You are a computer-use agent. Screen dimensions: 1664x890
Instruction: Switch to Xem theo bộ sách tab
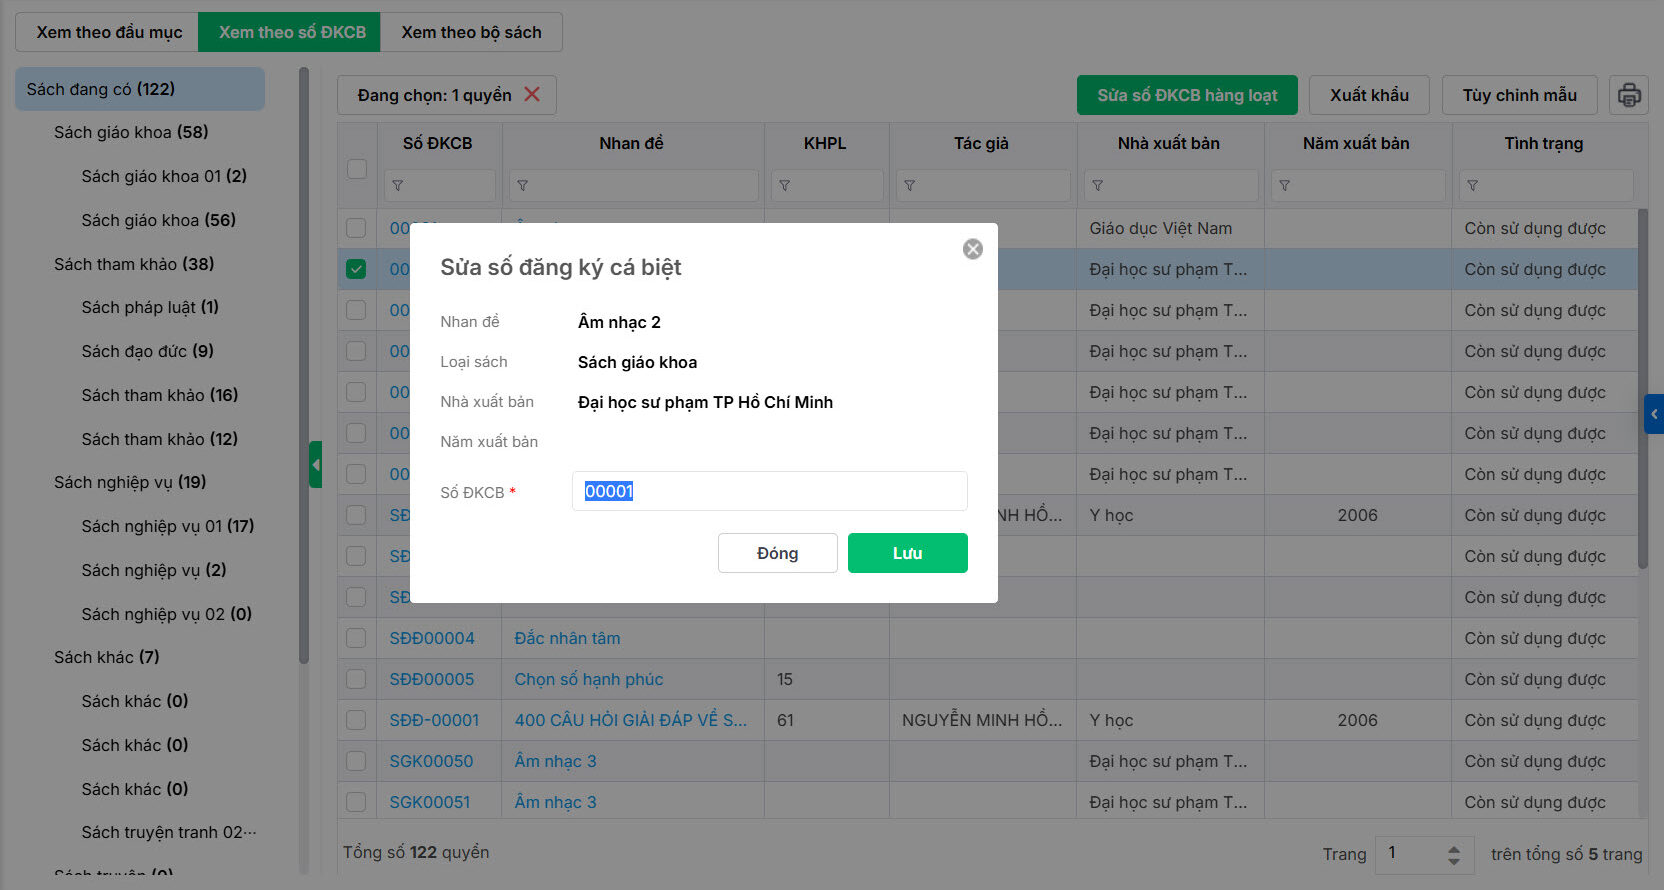pos(471,32)
